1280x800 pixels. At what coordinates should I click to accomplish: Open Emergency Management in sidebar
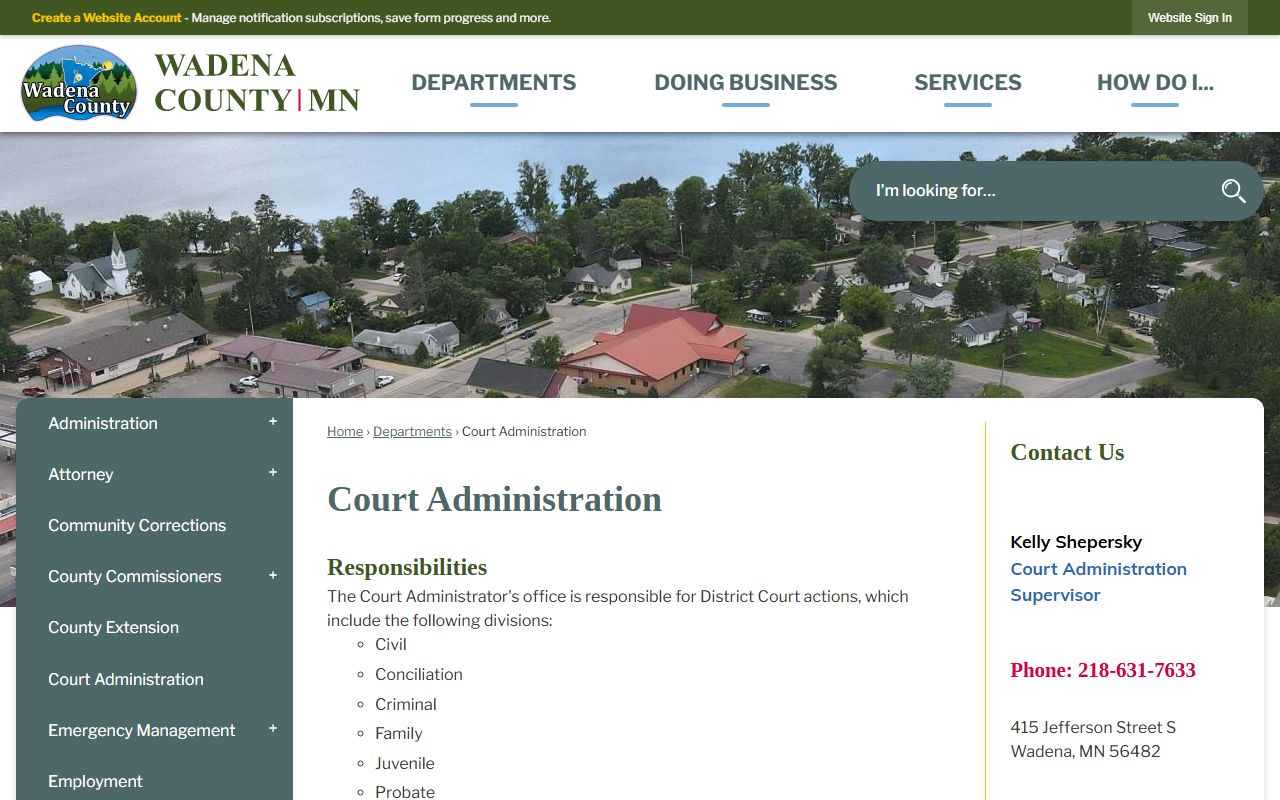pyautogui.click(x=142, y=730)
